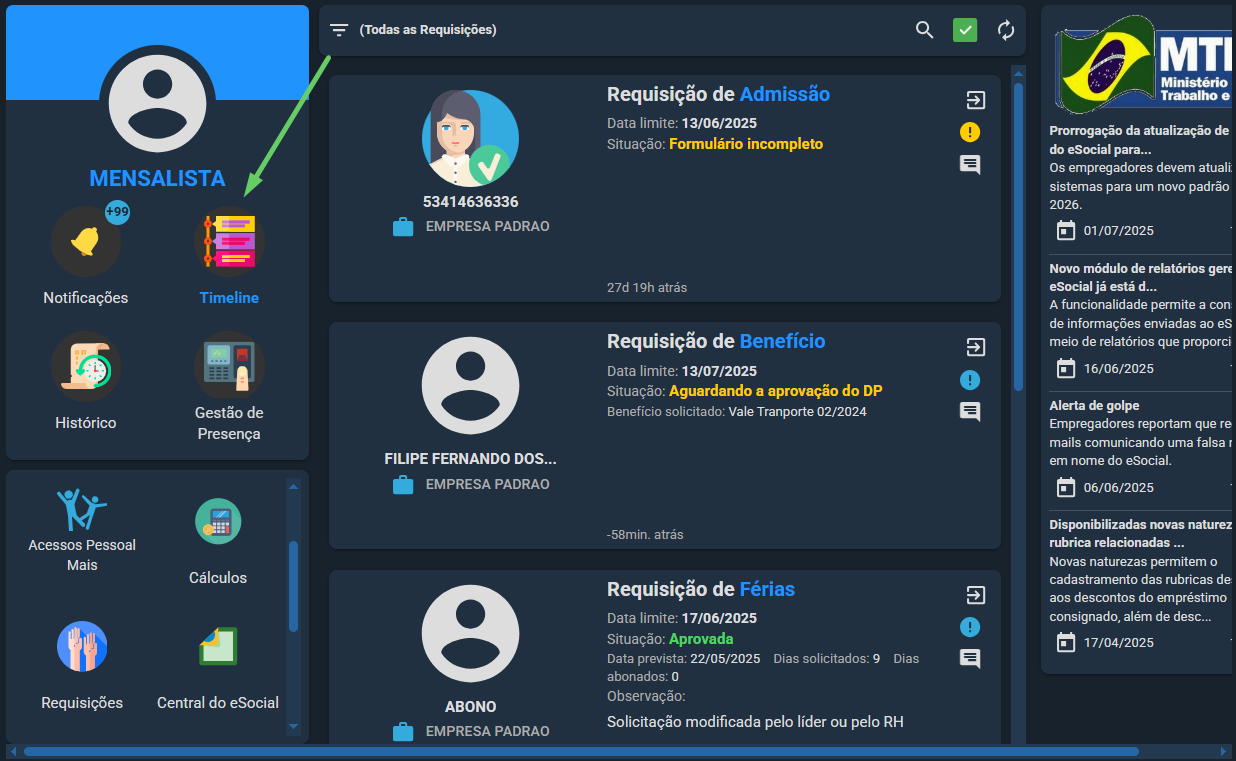Screen dimensions: 1236x761
Task: Click 'Solicitação modificada pelo líder' text
Action: pyautogui.click(x=755, y=721)
